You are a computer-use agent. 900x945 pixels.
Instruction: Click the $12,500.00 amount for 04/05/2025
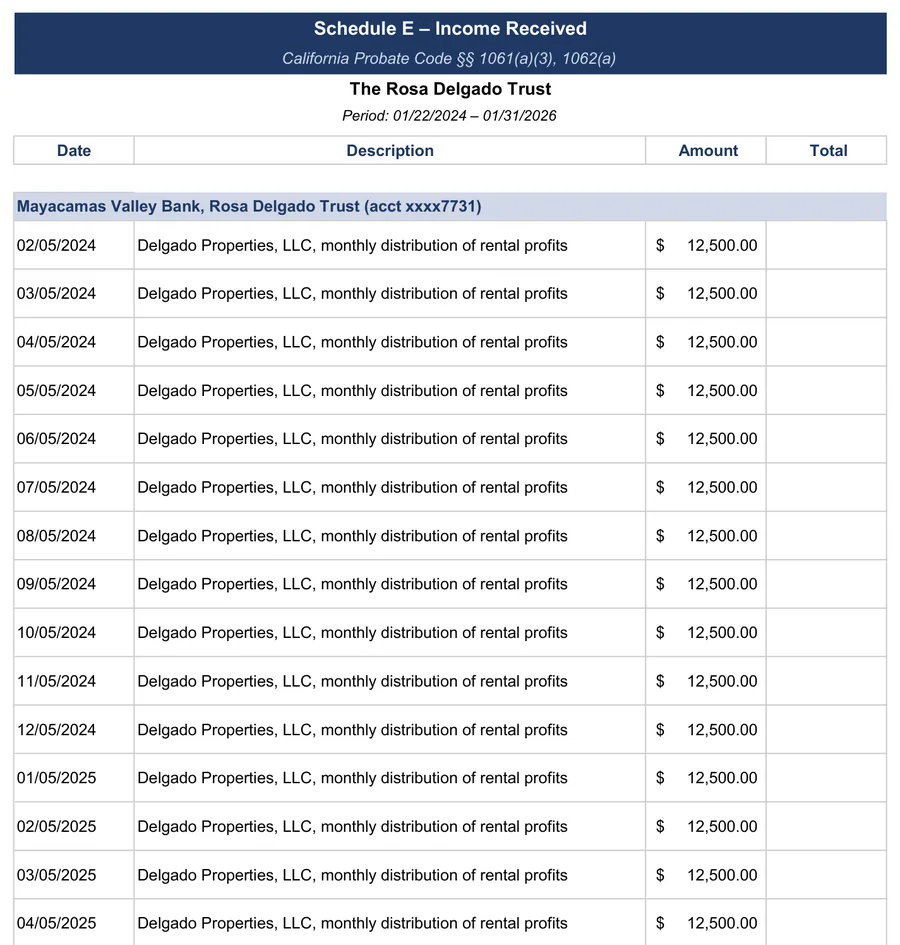[x=706, y=923]
